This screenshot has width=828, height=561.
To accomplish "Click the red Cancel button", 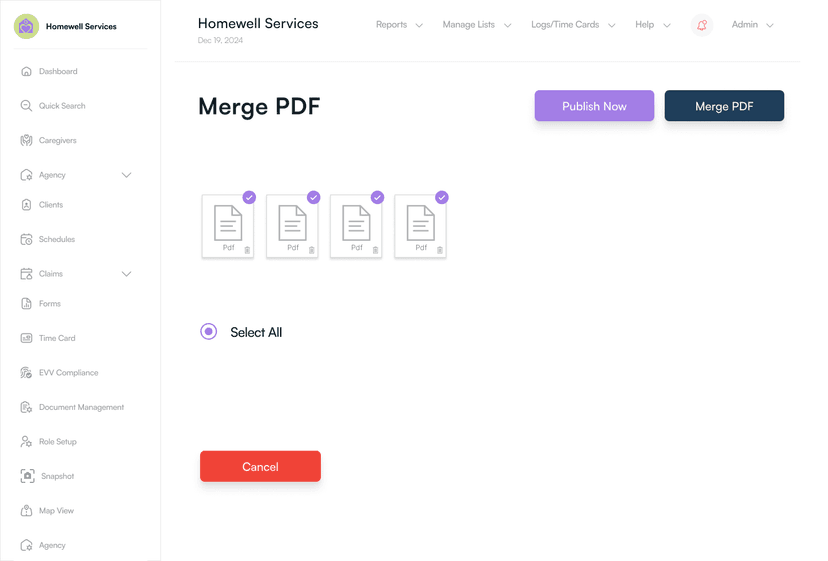I will pyautogui.click(x=260, y=467).
